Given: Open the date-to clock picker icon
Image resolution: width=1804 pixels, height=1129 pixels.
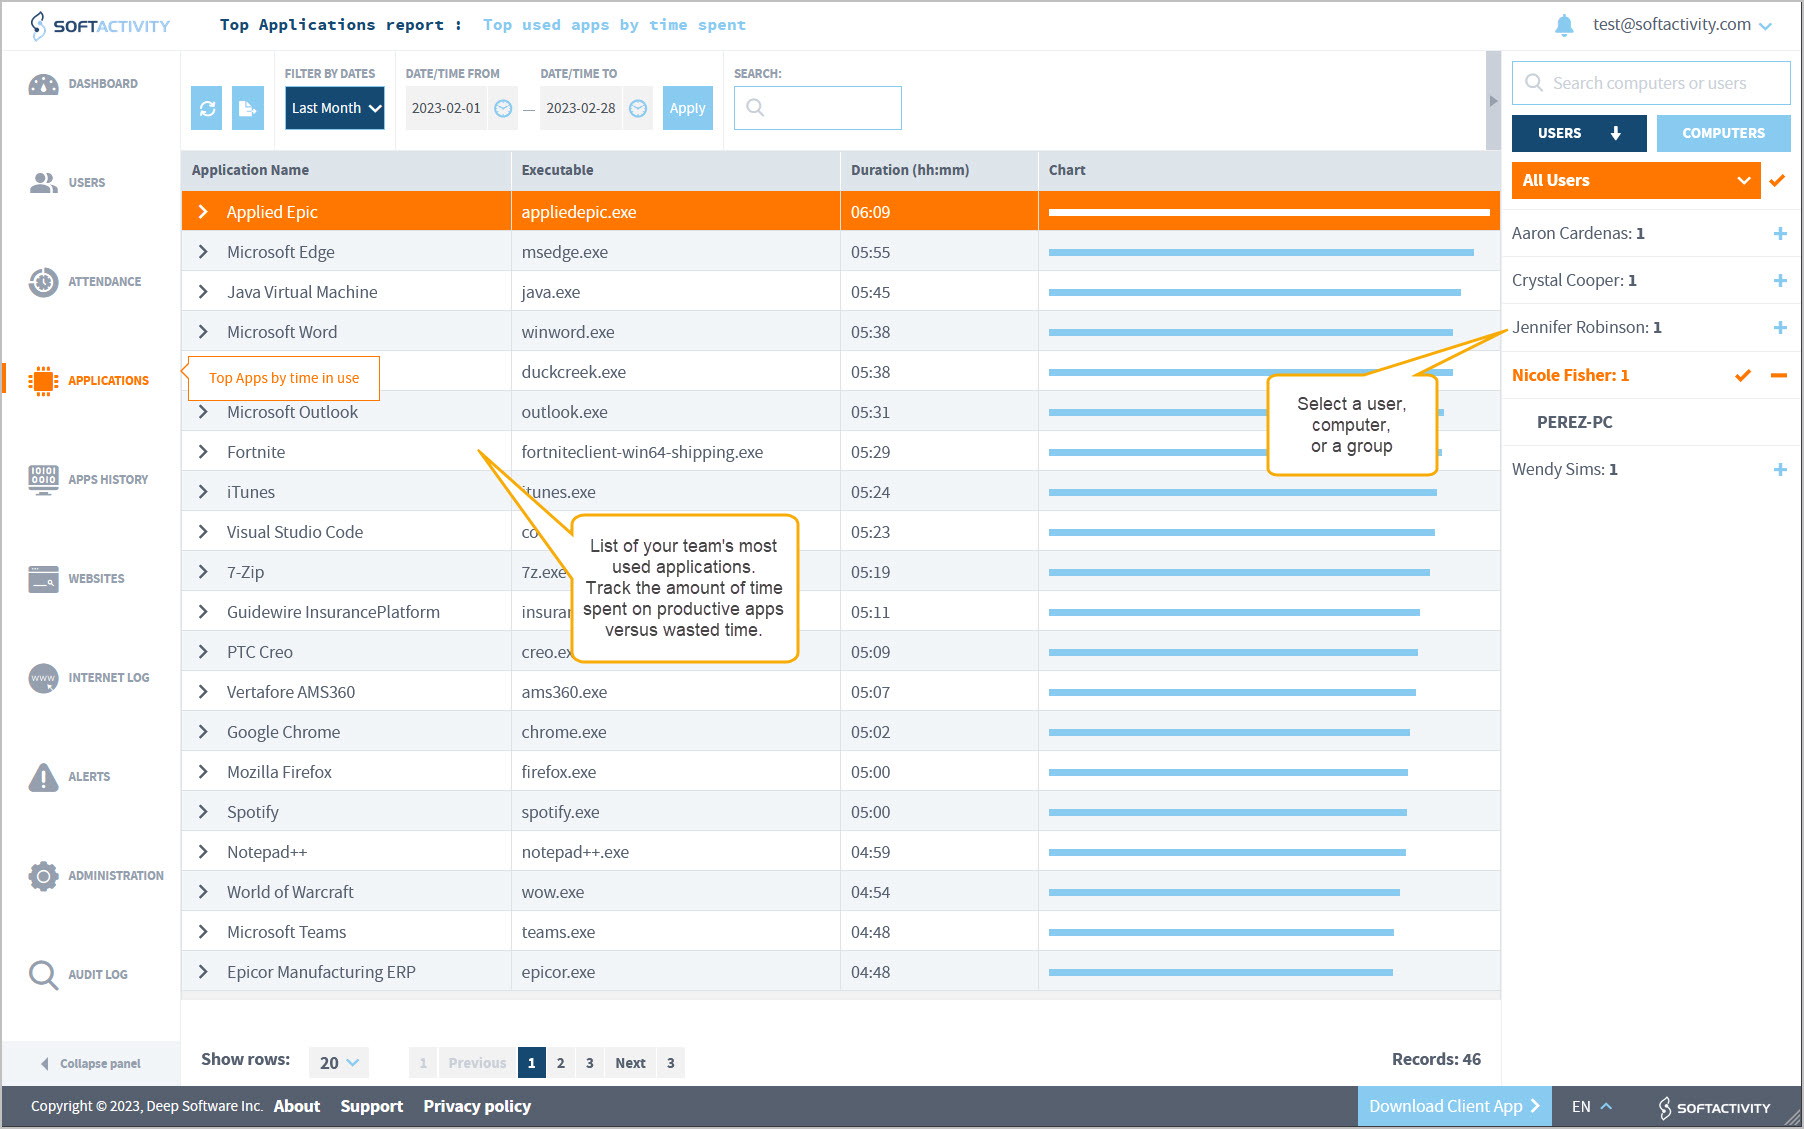Looking at the screenshot, I should point(638,108).
